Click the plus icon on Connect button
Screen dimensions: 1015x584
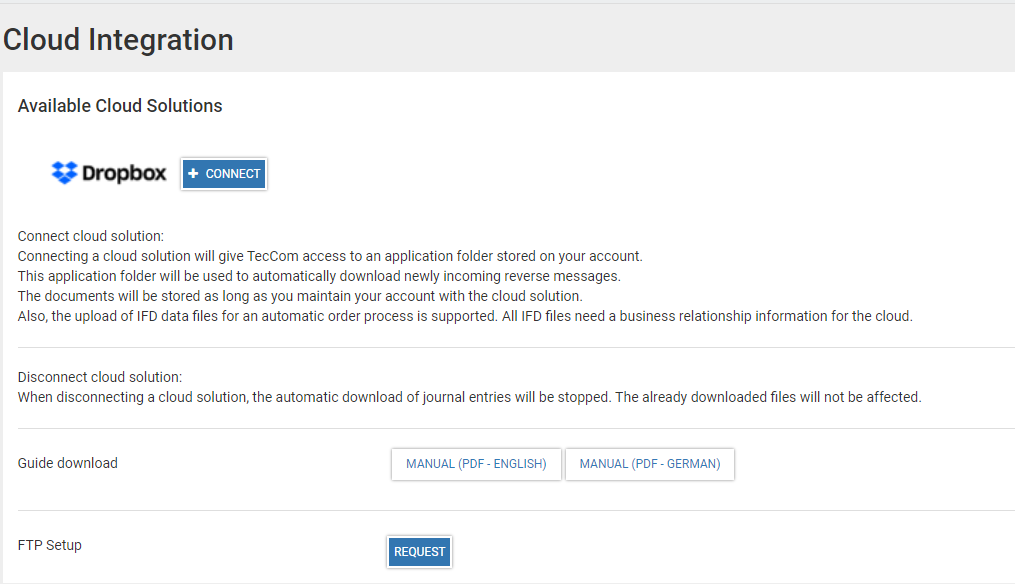194,174
